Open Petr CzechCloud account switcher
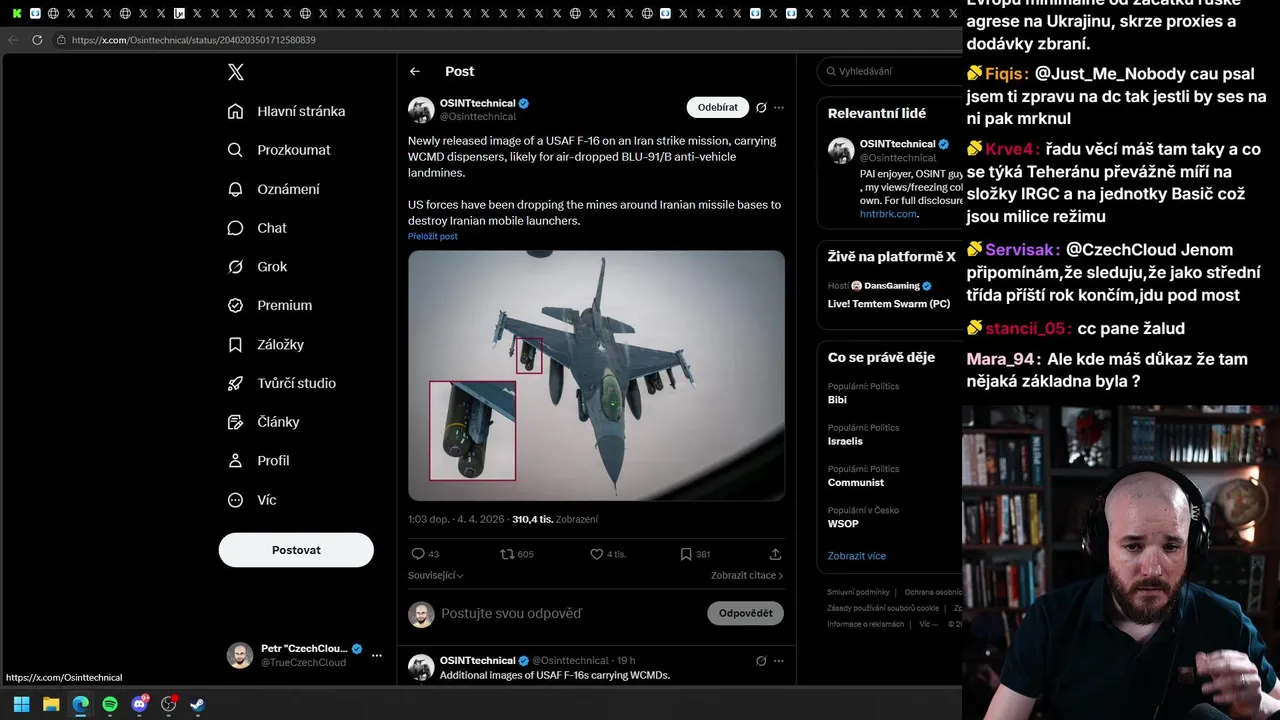 coord(304,655)
